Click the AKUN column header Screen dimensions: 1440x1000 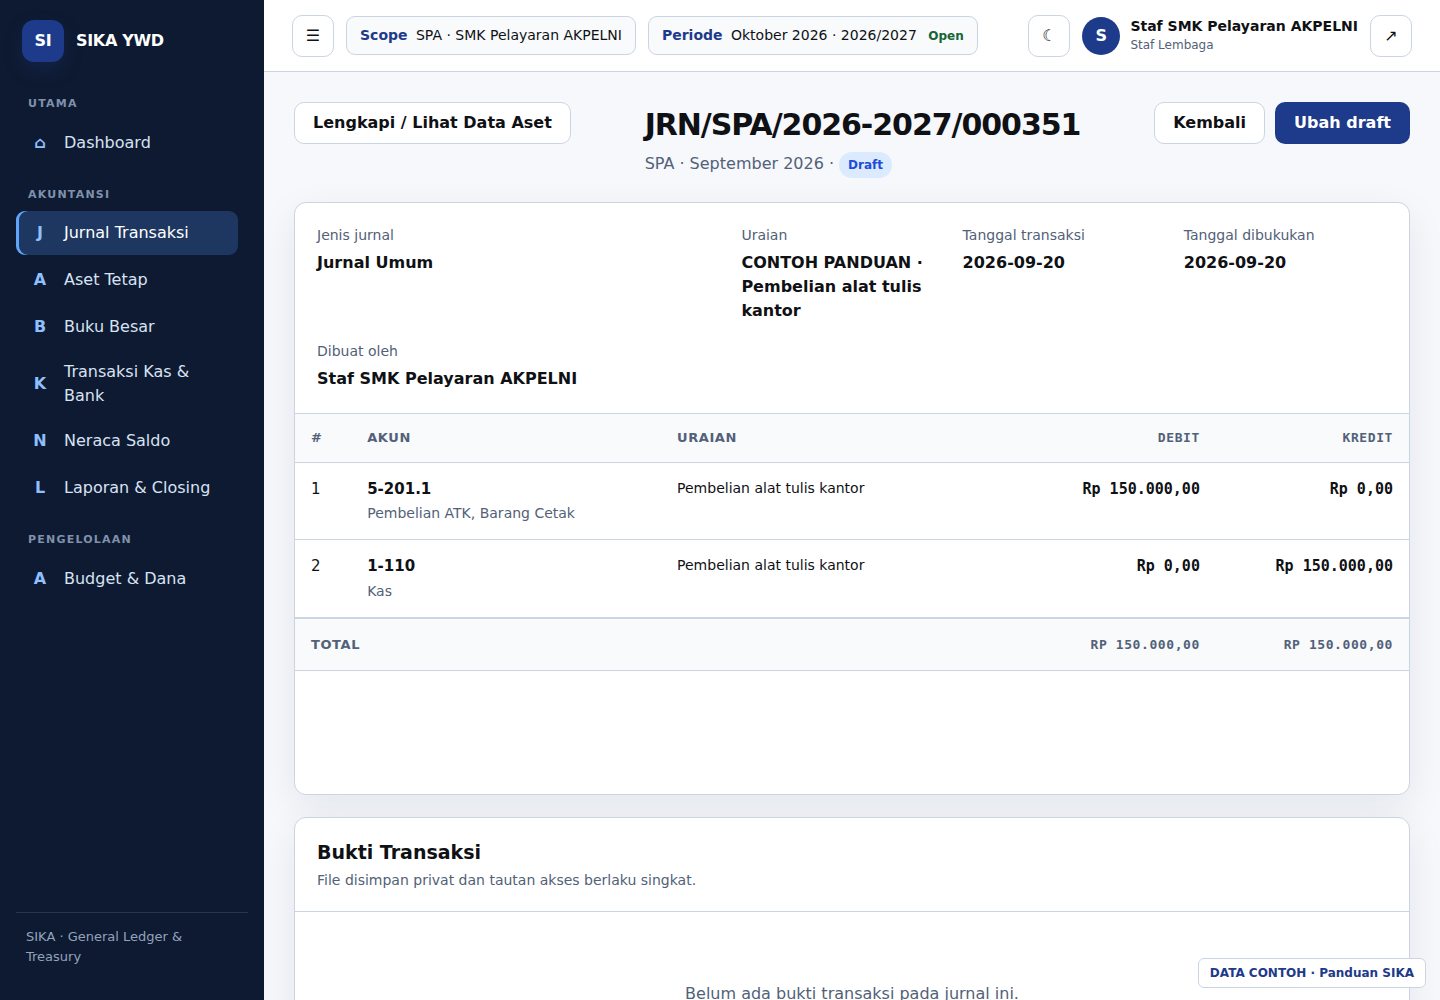(x=389, y=438)
